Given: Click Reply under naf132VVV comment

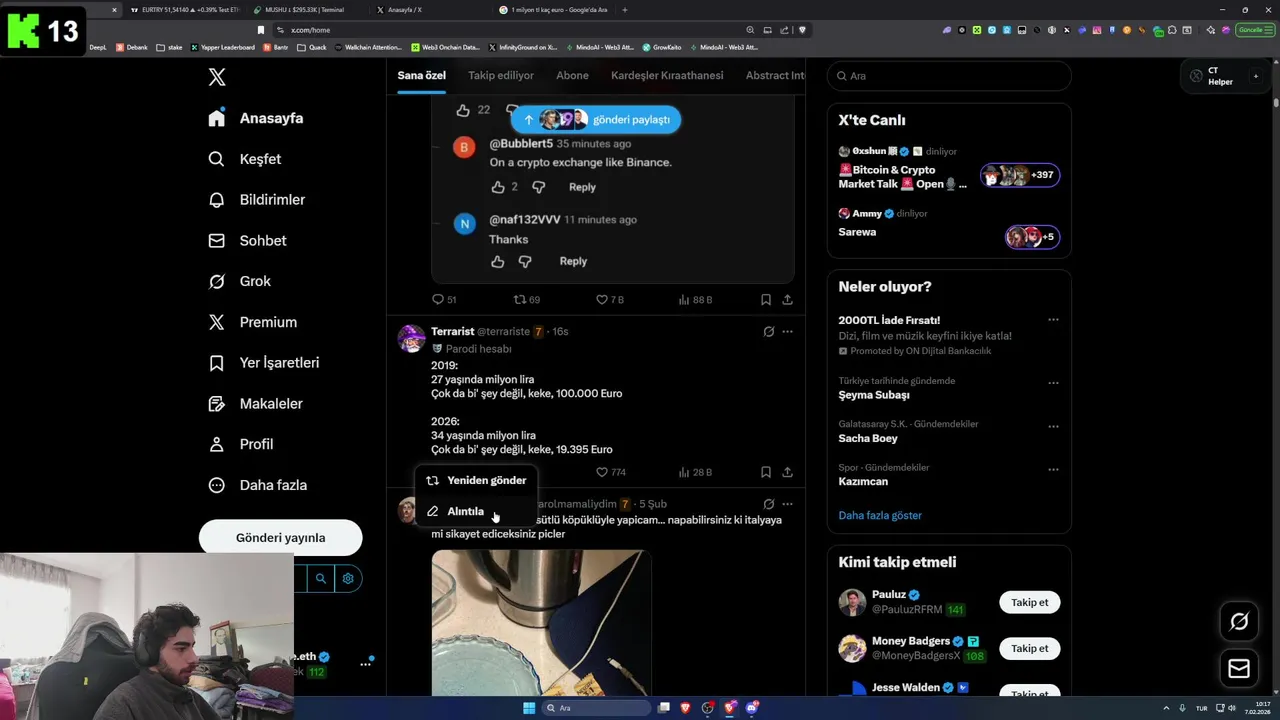Looking at the screenshot, I should coord(573,261).
